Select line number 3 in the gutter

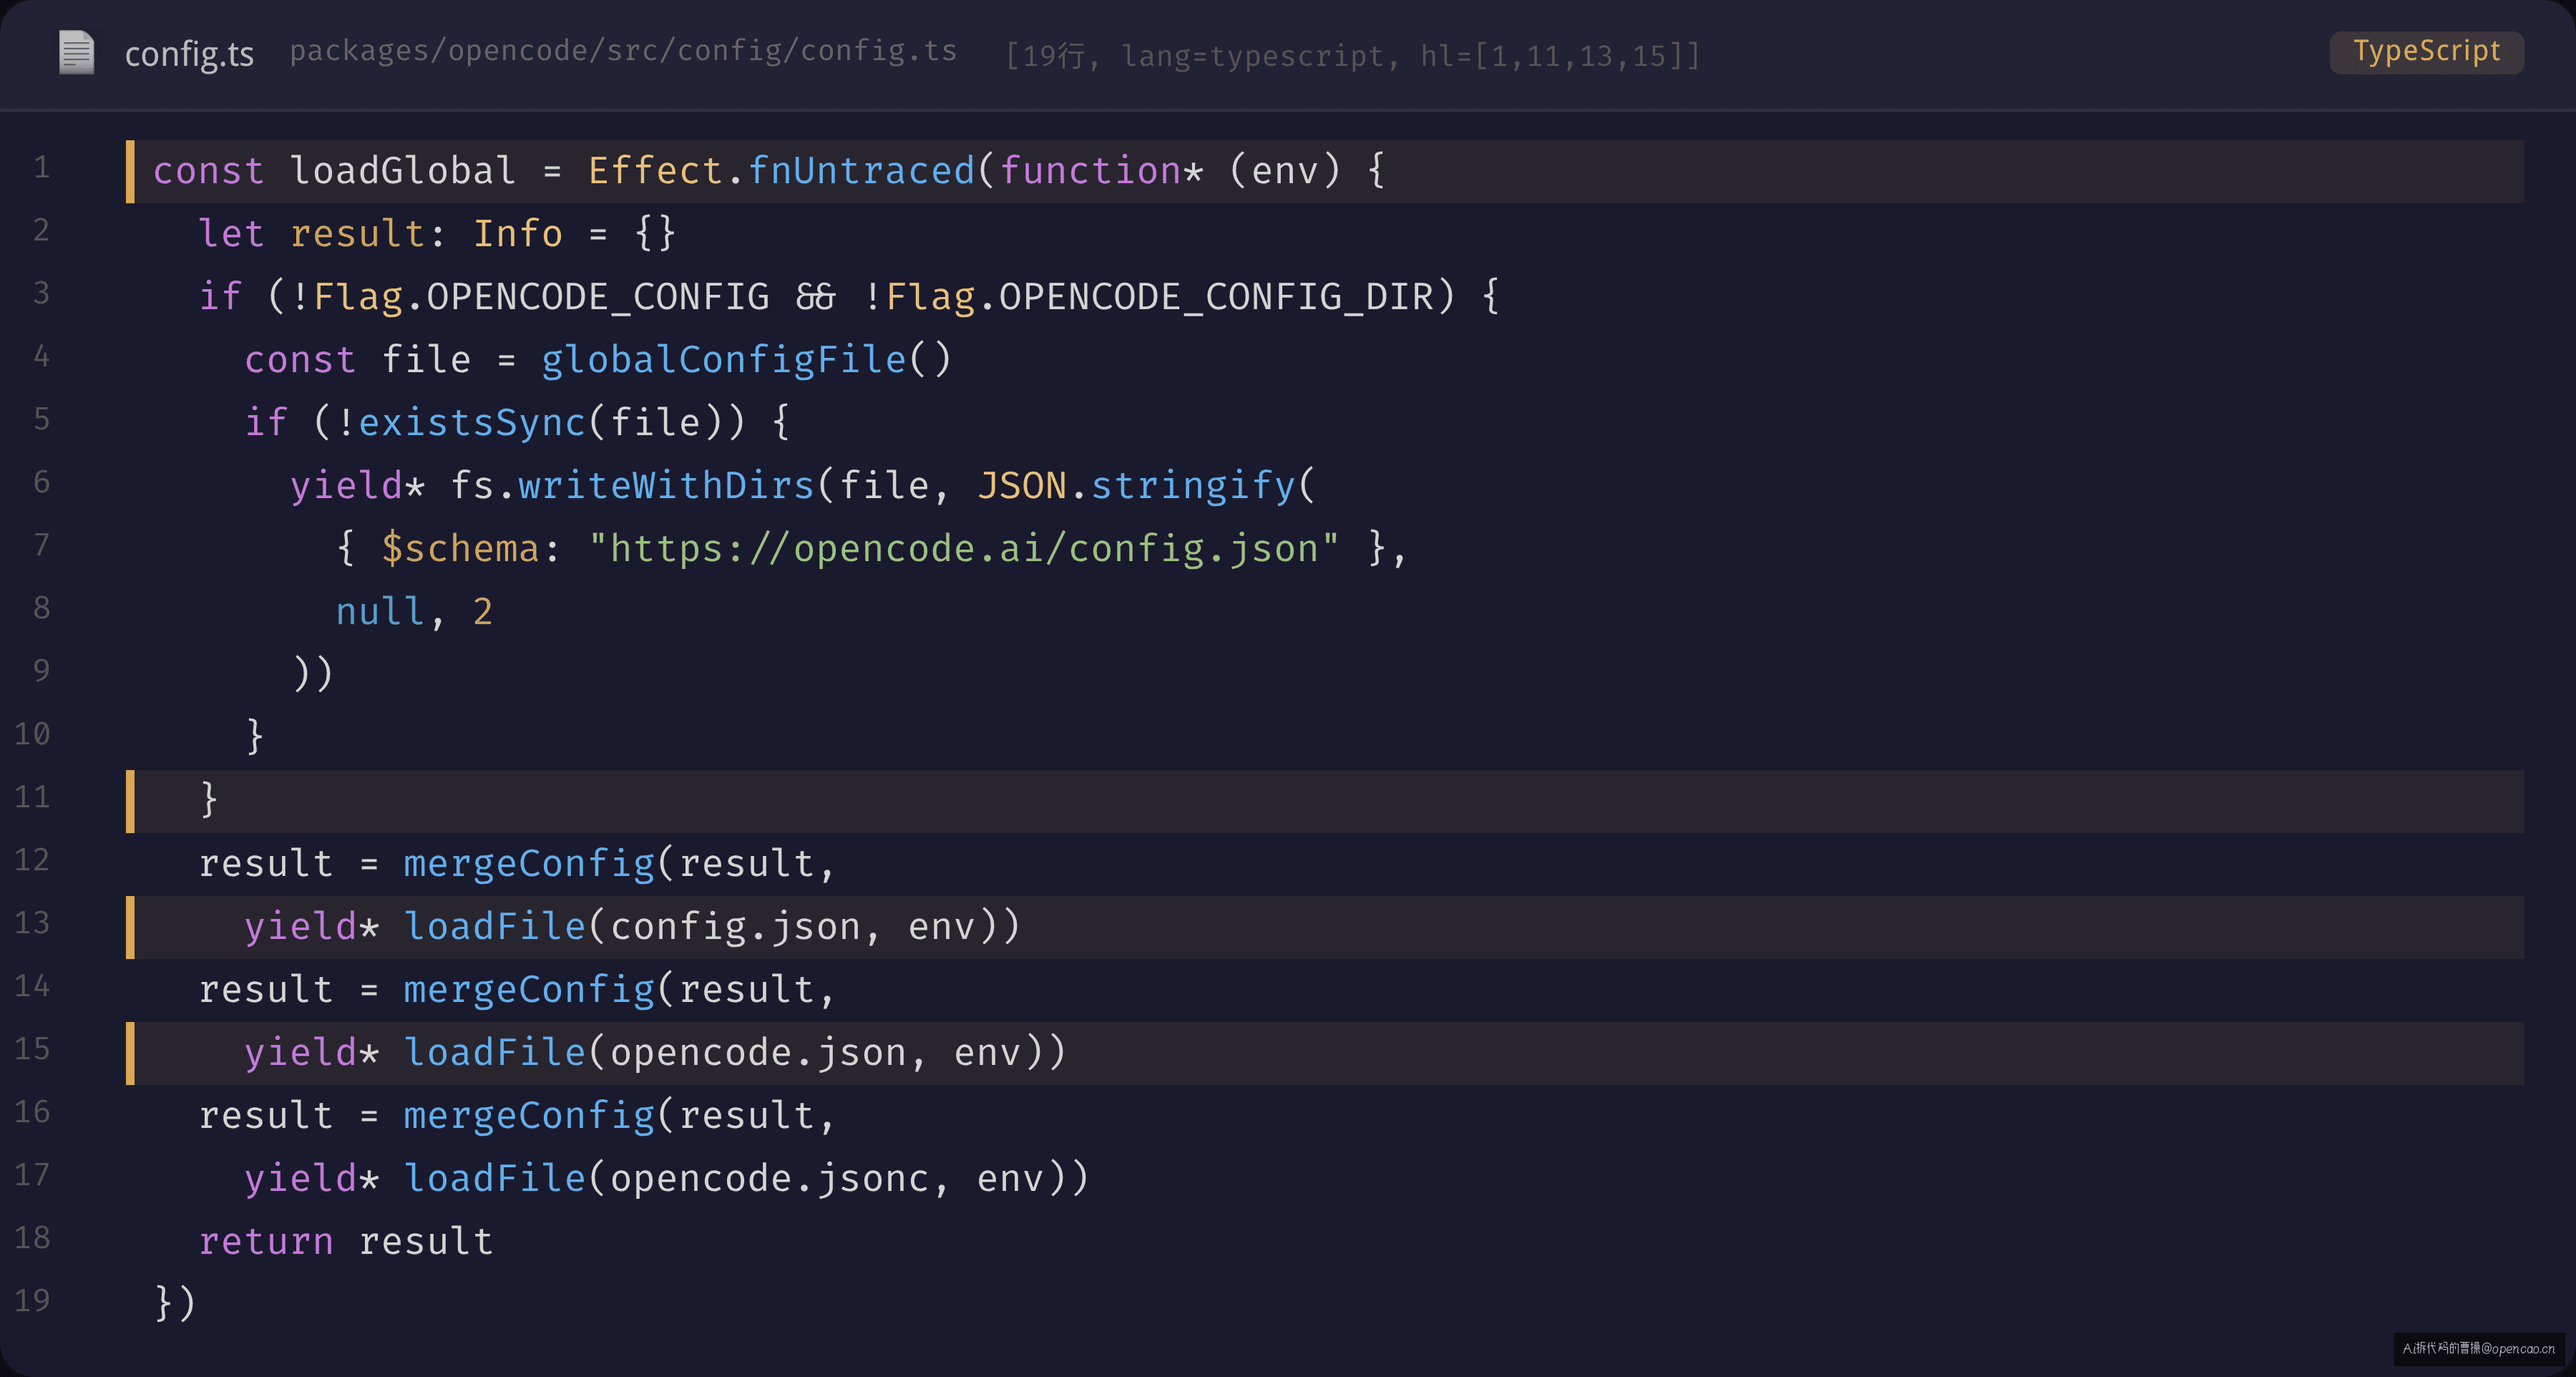[41, 293]
